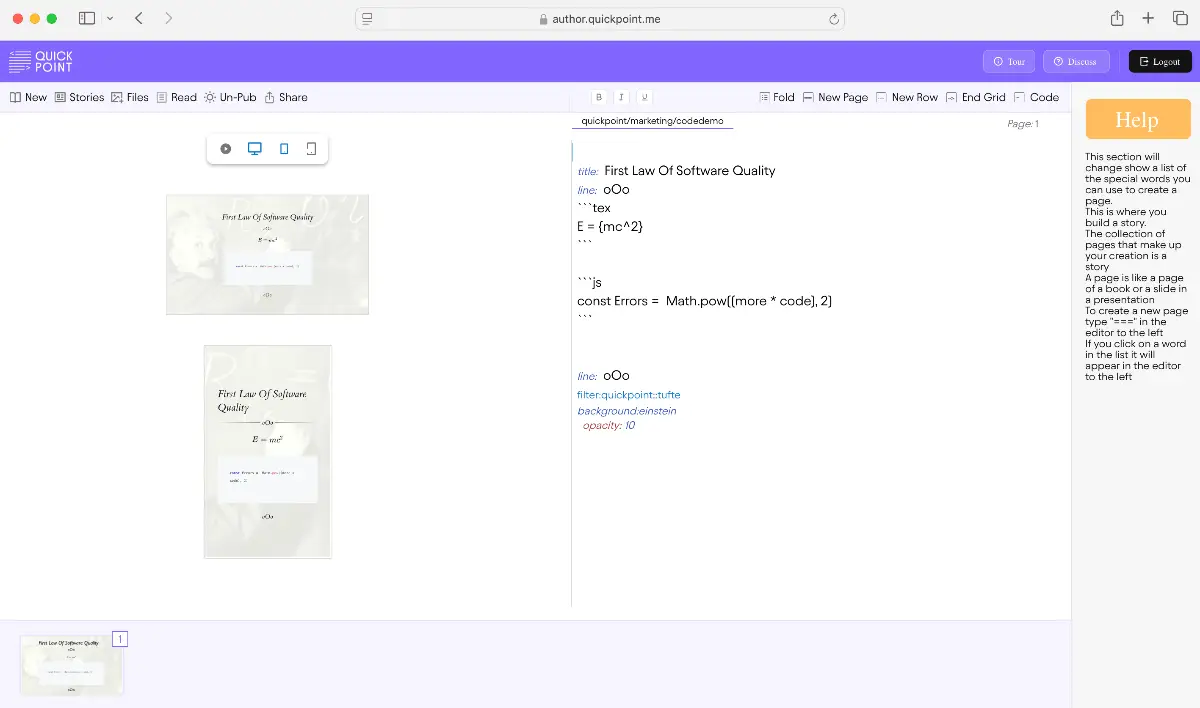Insert a New Page

pos(835,97)
